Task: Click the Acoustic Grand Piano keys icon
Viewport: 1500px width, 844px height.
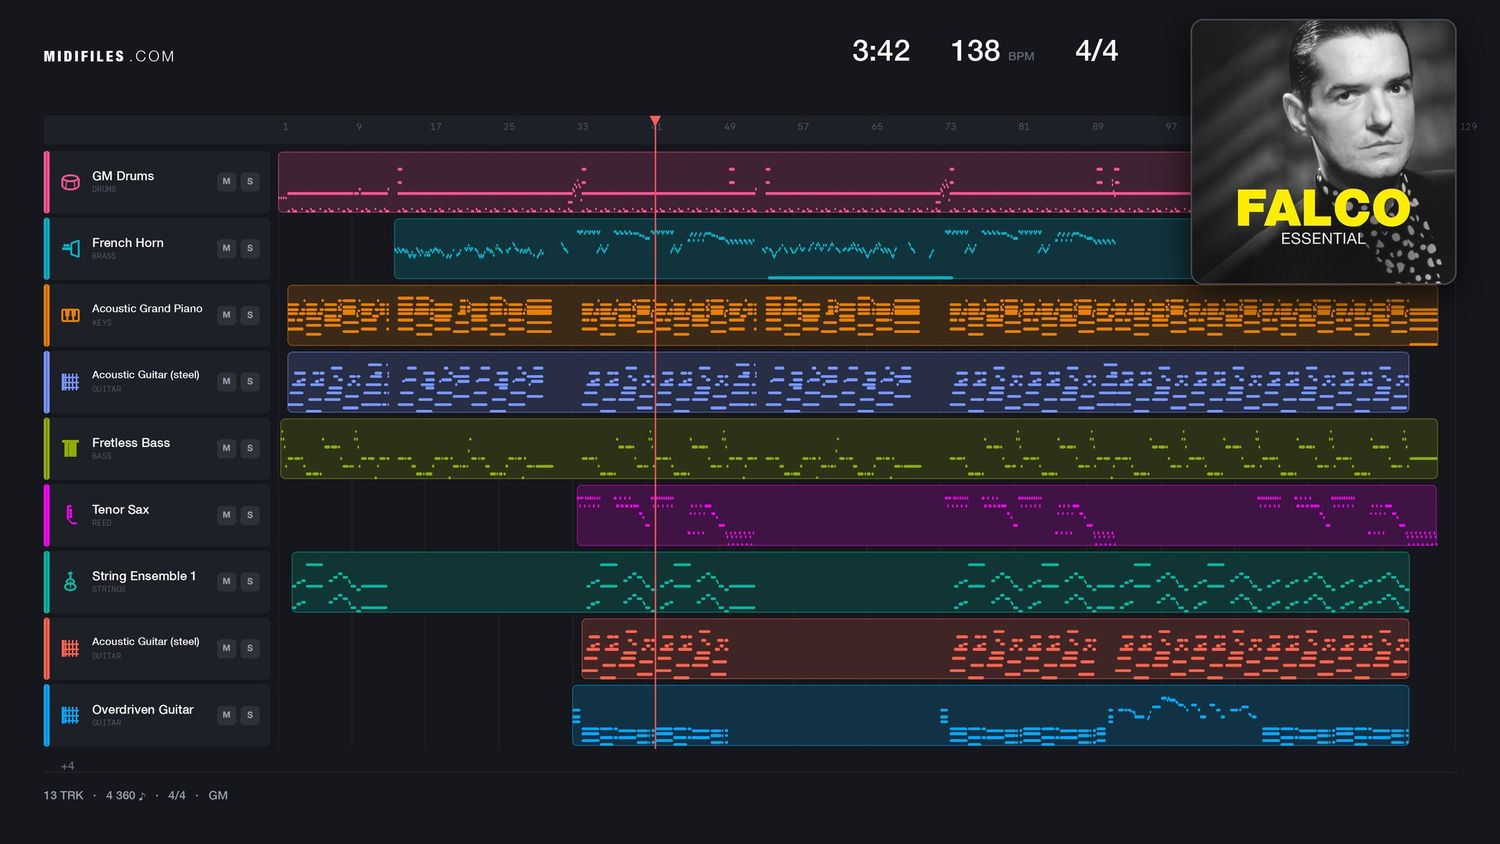Action: pyautogui.click(x=70, y=315)
